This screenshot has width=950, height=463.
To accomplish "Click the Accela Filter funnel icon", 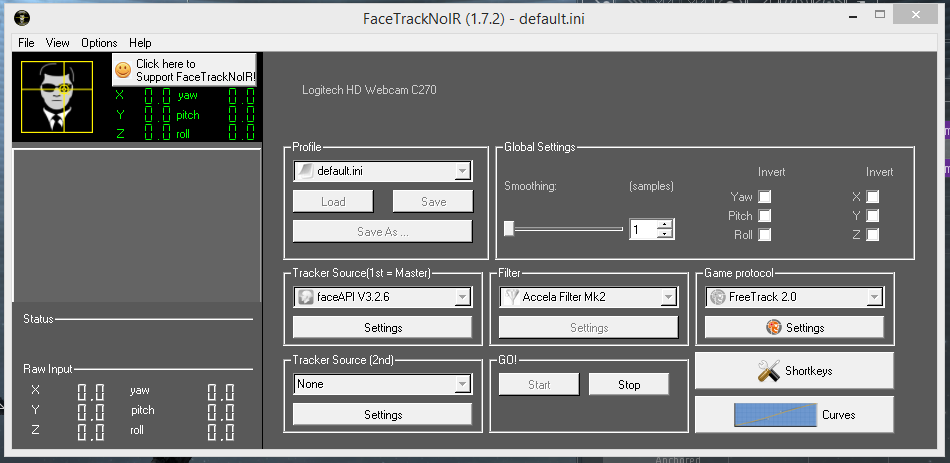I will (512, 297).
